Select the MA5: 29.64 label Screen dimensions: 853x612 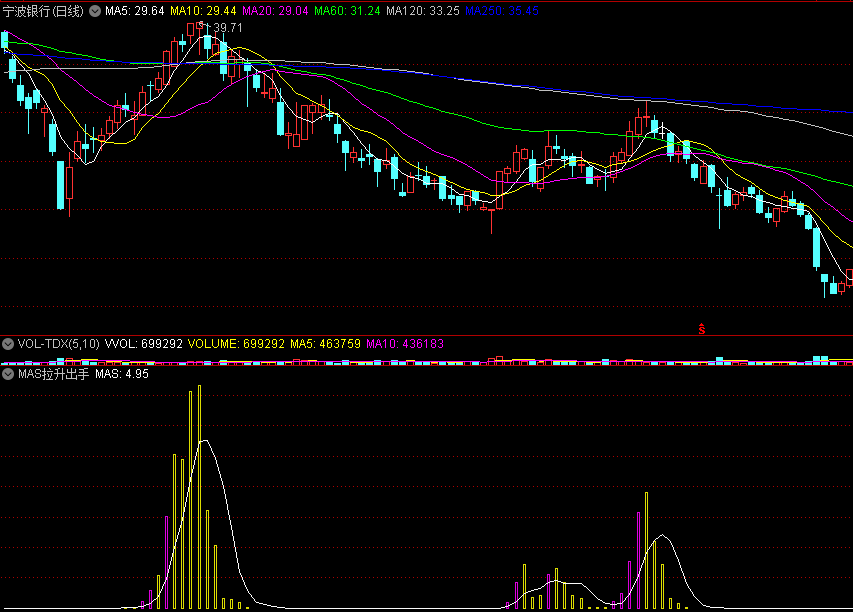click(x=134, y=11)
